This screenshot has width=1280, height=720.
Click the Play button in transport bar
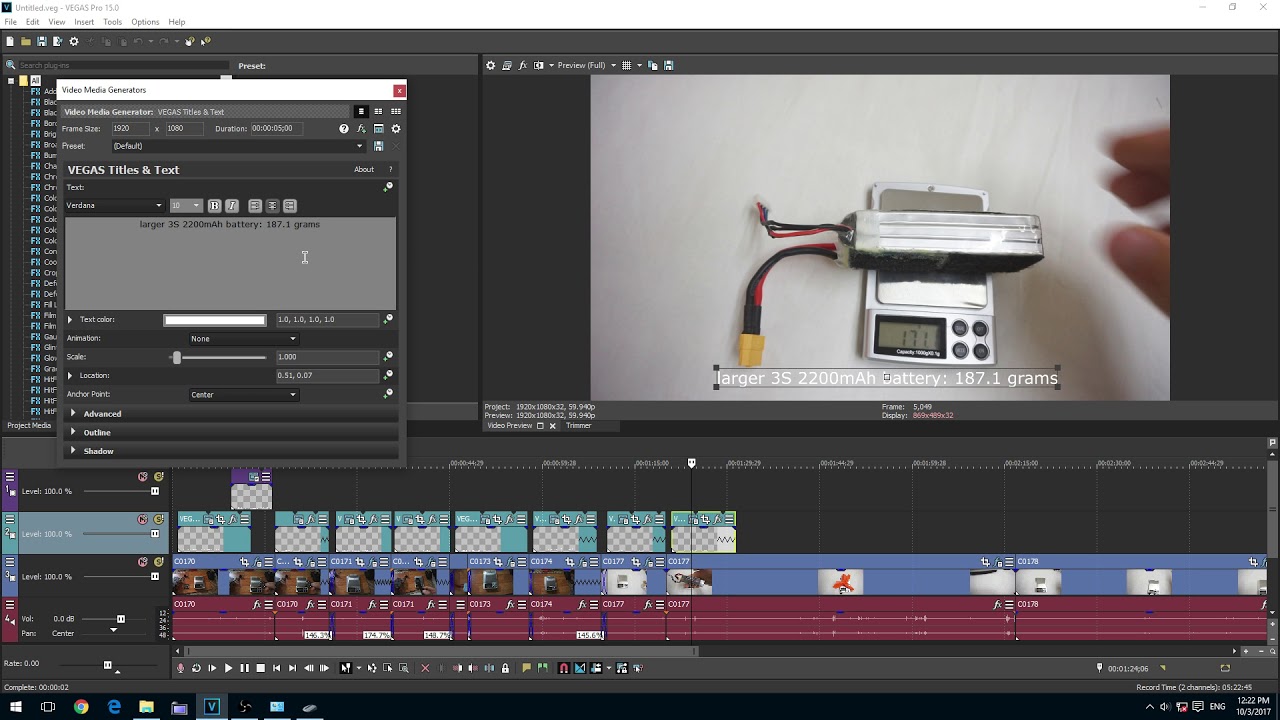point(228,668)
